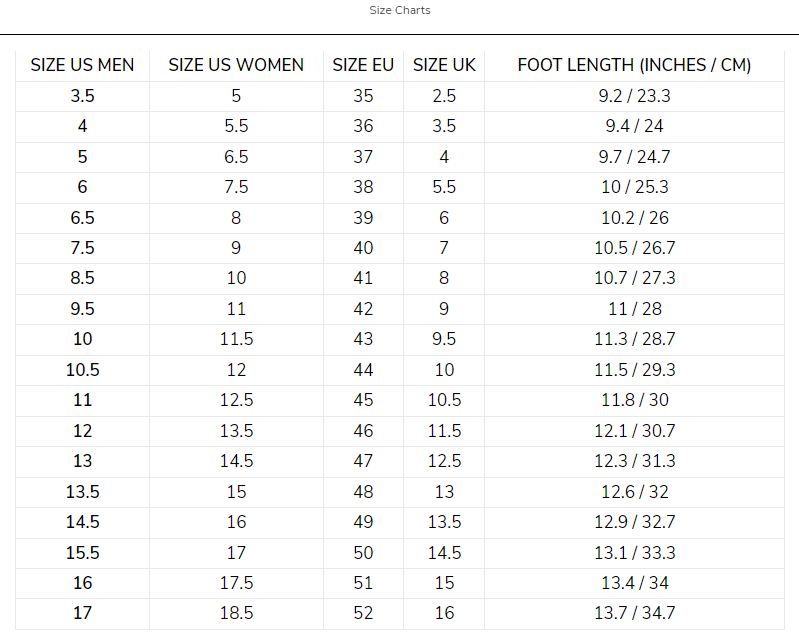The image size is (799, 639).
Task: Click UK size 2.5 cell
Action: (444, 96)
